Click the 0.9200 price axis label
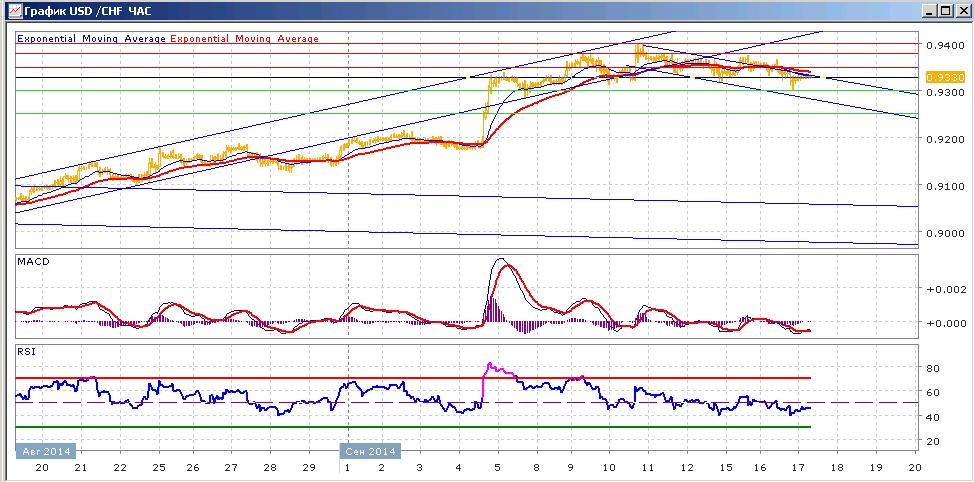This screenshot has height=482, width=974. 943,139
